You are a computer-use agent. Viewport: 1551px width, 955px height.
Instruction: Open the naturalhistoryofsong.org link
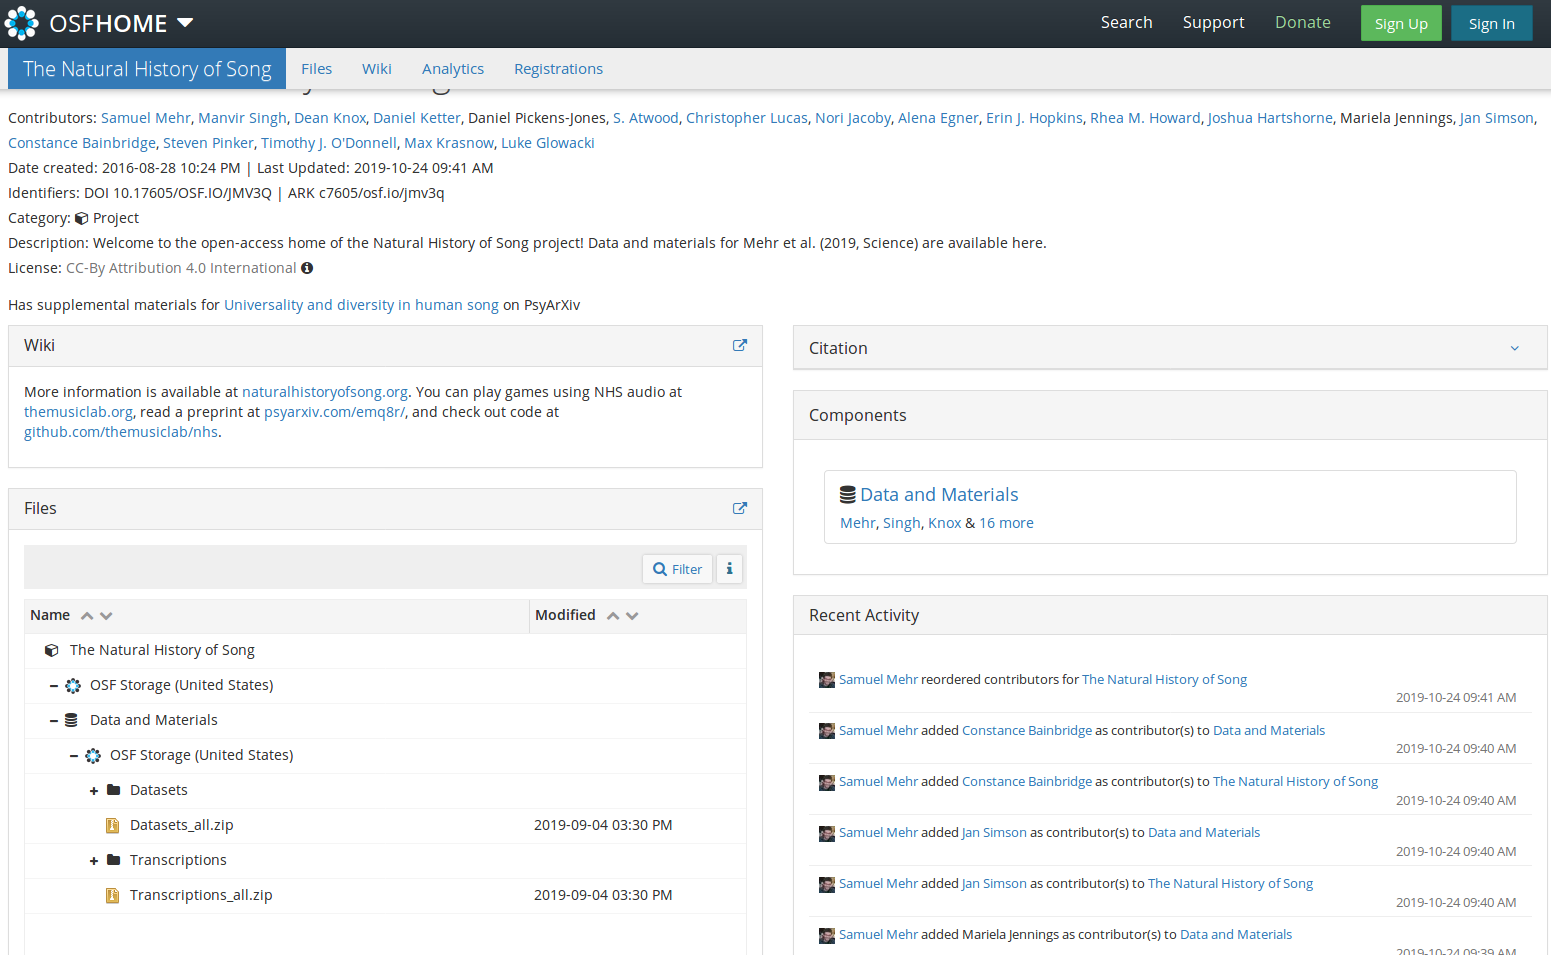[x=324, y=392]
